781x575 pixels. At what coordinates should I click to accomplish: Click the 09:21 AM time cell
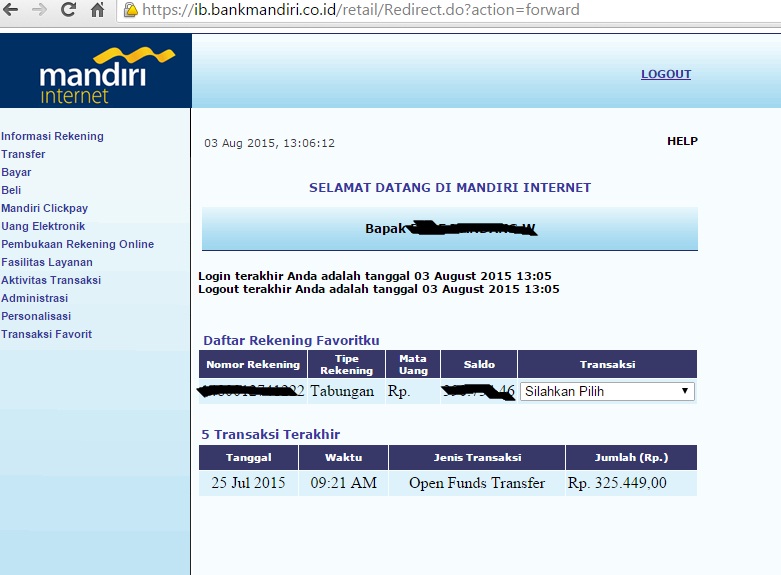click(344, 483)
